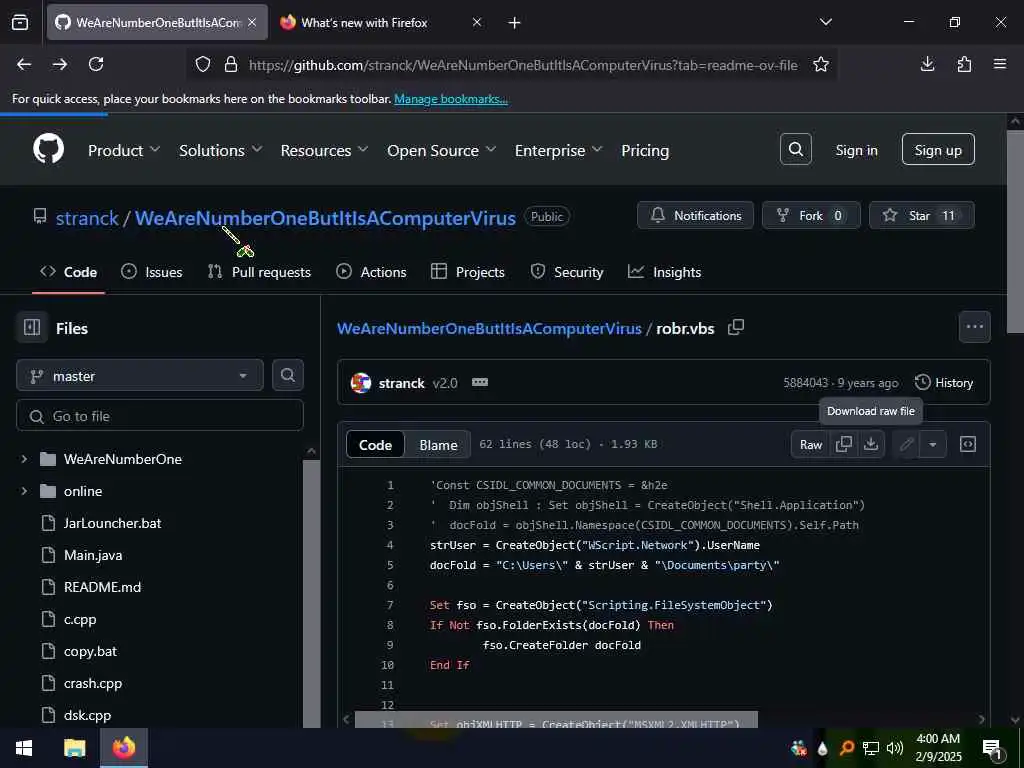Open the Projects tab
Image resolution: width=1024 pixels, height=768 pixels.
point(468,272)
